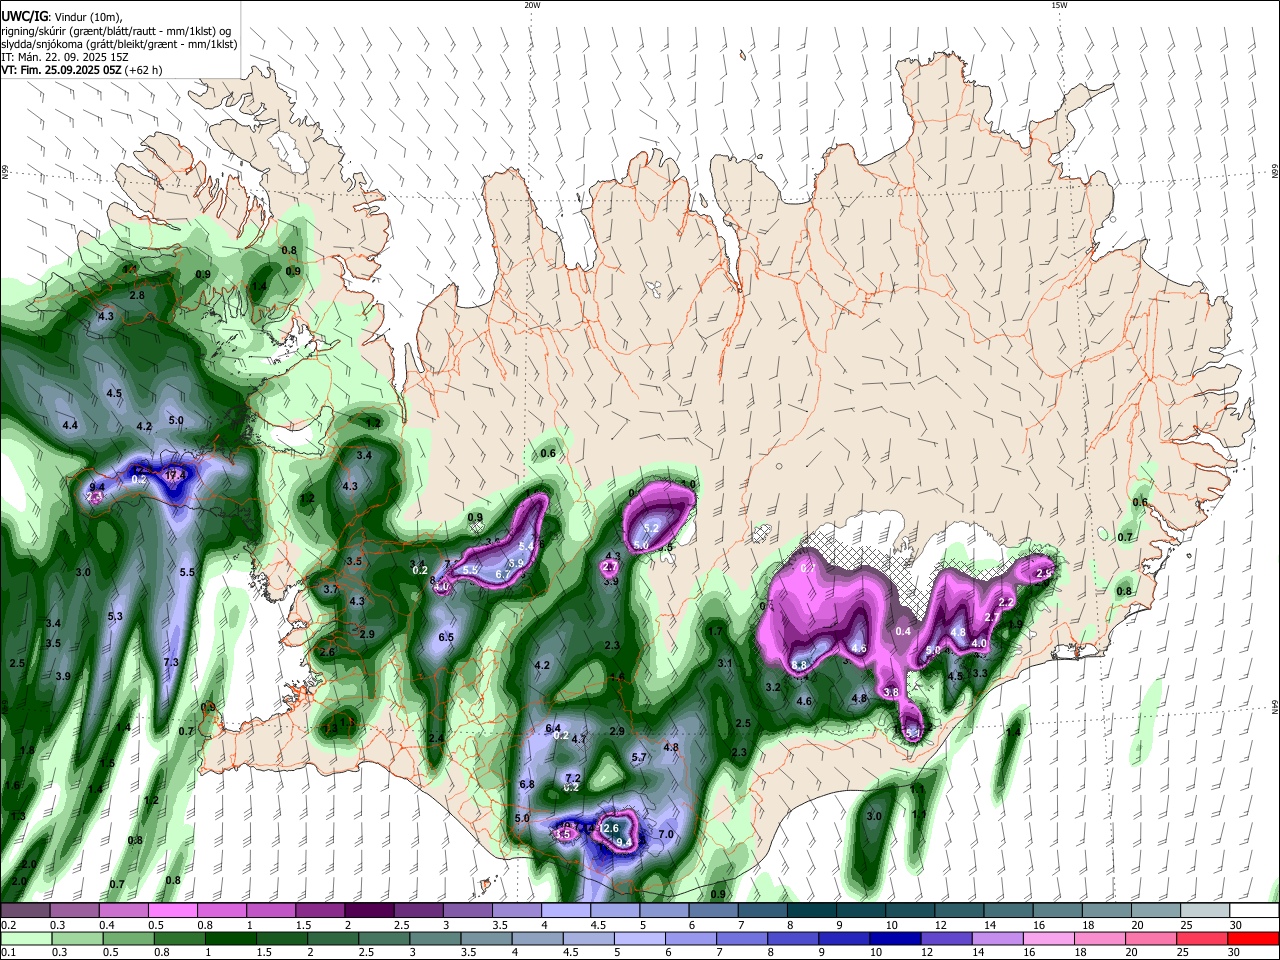Click the 3.1 precipitation value on the map
The height and width of the screenshot is (960, 1280).
click(725, 663)
